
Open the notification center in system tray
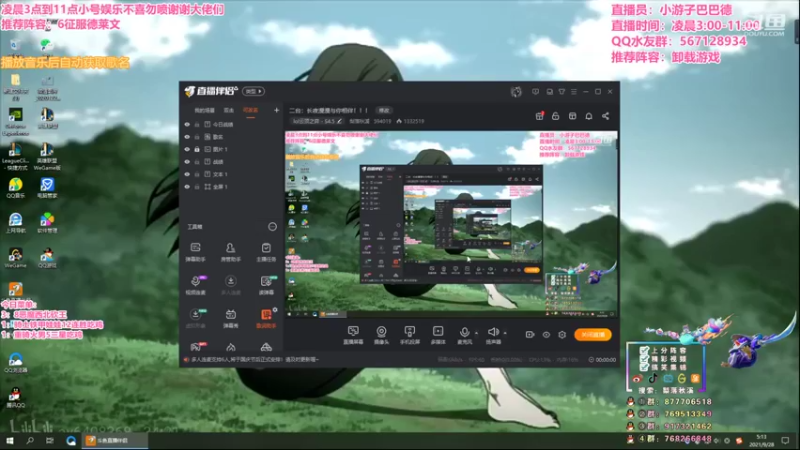[785, 440]
